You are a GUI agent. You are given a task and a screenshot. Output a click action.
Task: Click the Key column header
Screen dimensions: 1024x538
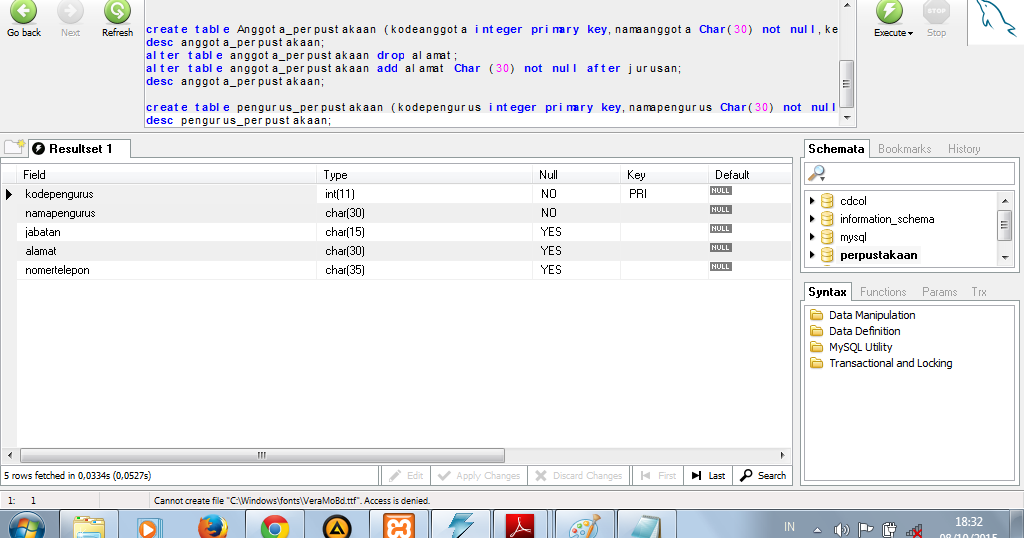(664, 174)
